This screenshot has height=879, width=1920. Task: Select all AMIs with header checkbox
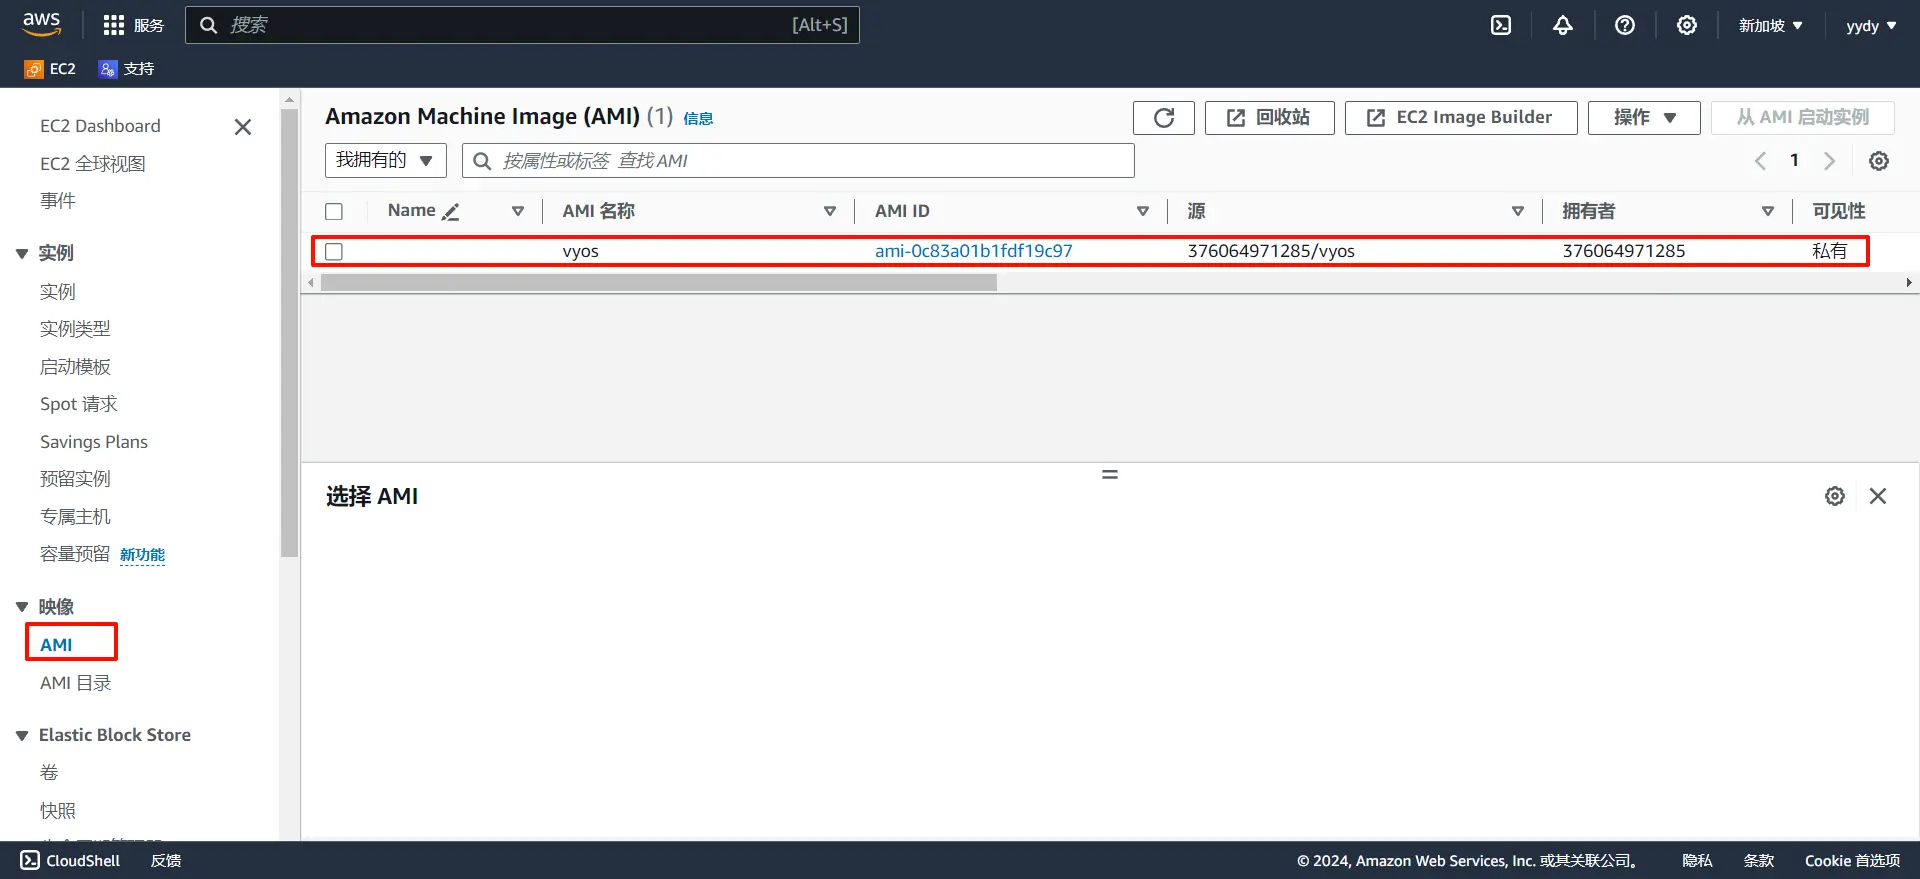334,211
